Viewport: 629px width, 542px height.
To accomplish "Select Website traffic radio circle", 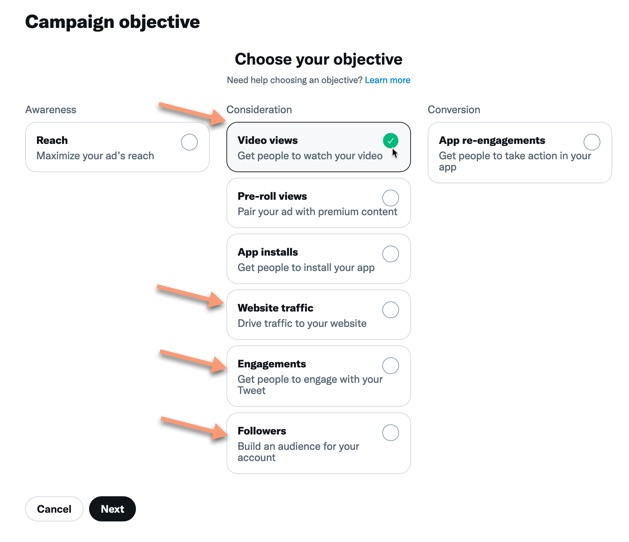I will [390, 310].
